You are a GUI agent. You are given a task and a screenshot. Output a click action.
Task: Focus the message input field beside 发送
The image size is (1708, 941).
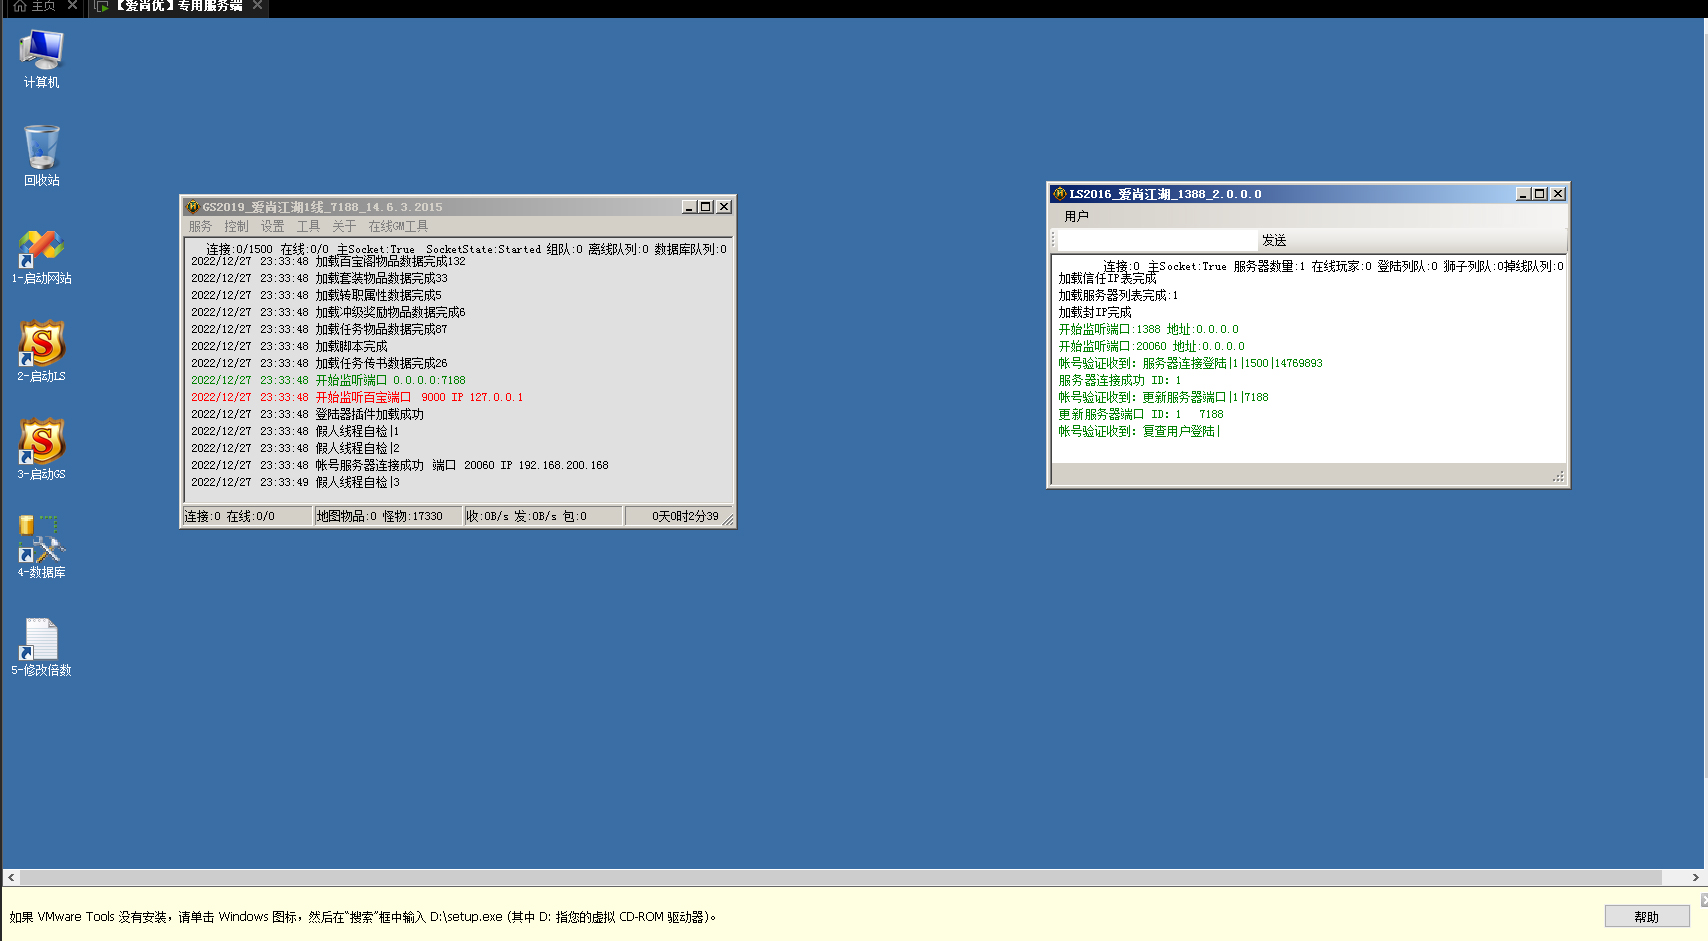pyautogui.click(x=1157, y=241)
